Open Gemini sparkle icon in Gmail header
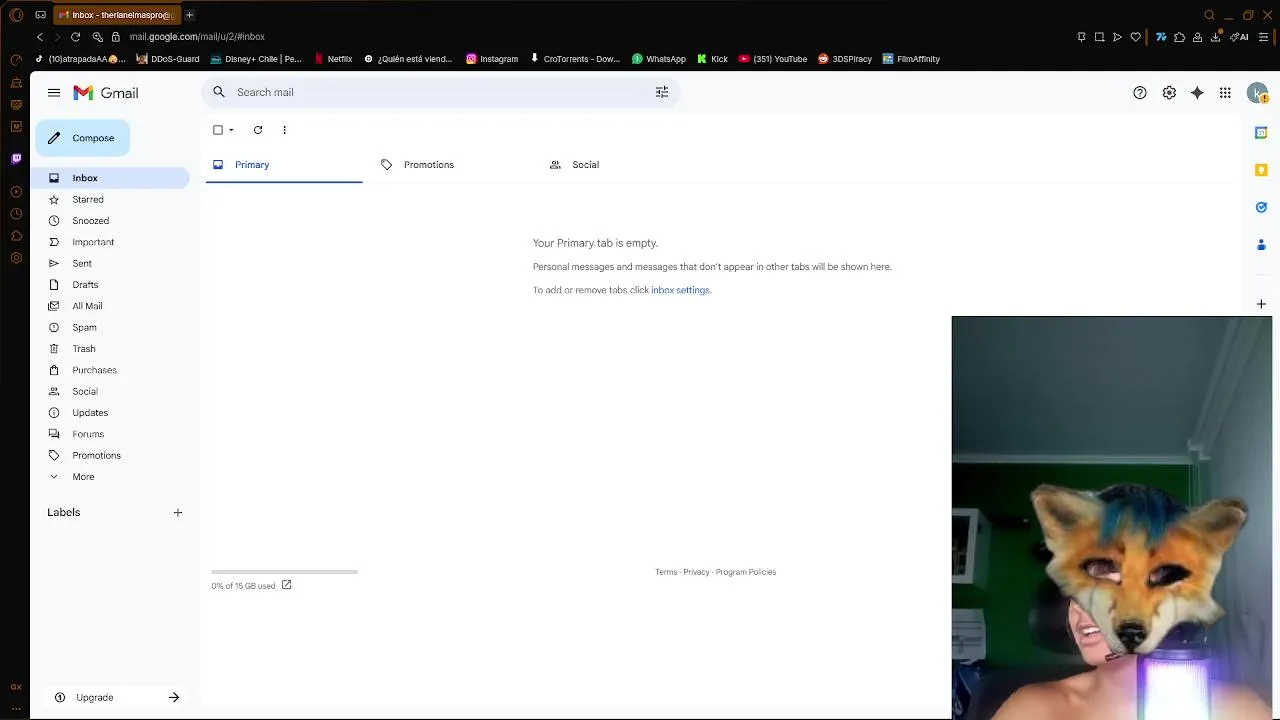 coord(1197,93)
